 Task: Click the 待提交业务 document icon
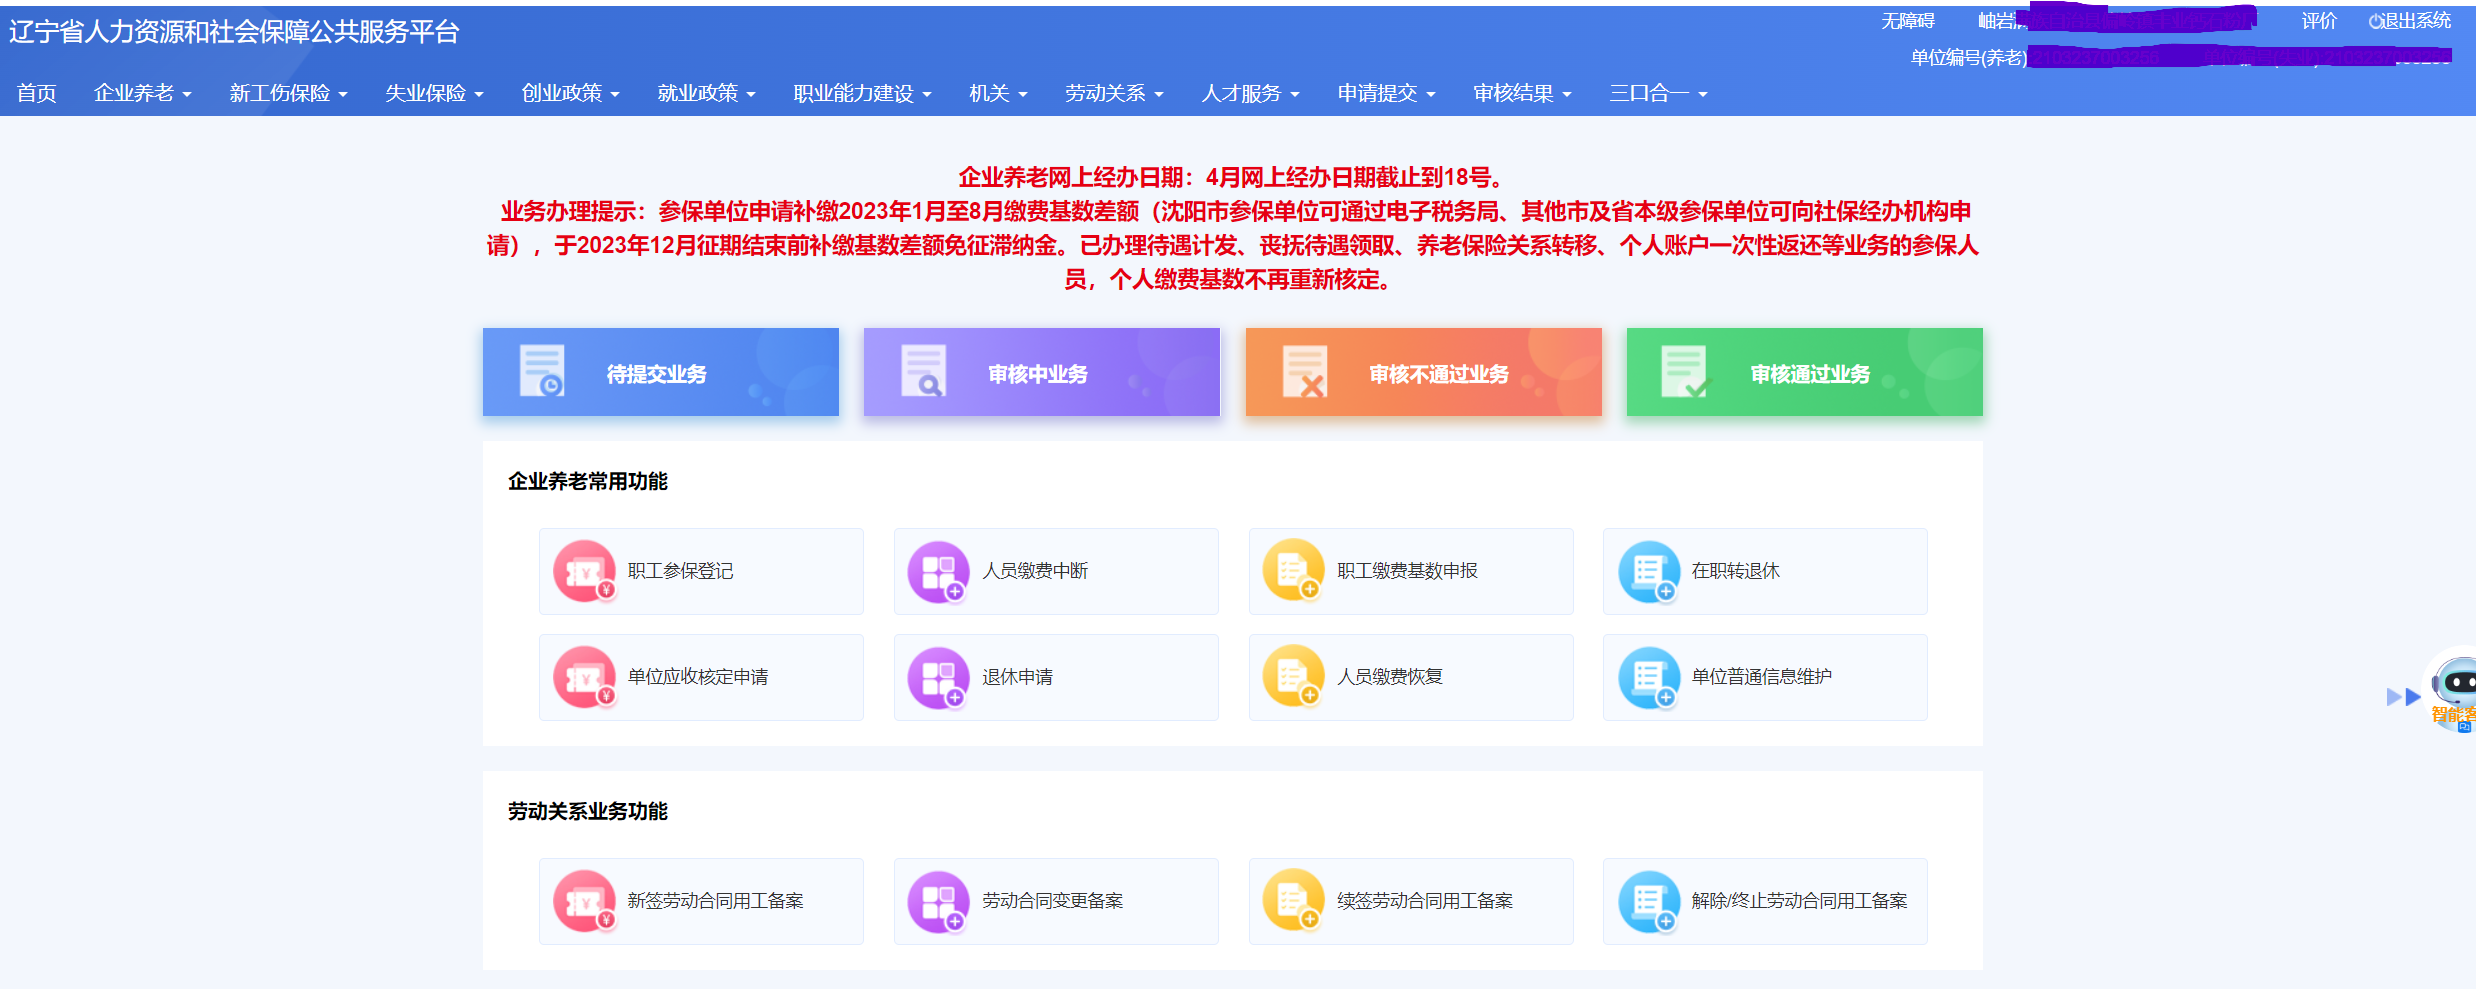[x=542, y=371]
